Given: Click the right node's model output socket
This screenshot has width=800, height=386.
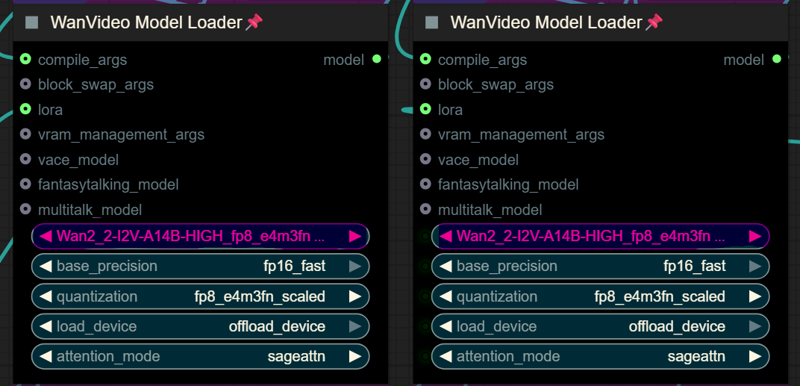Looking at the screenshot, I should [777, 59].
